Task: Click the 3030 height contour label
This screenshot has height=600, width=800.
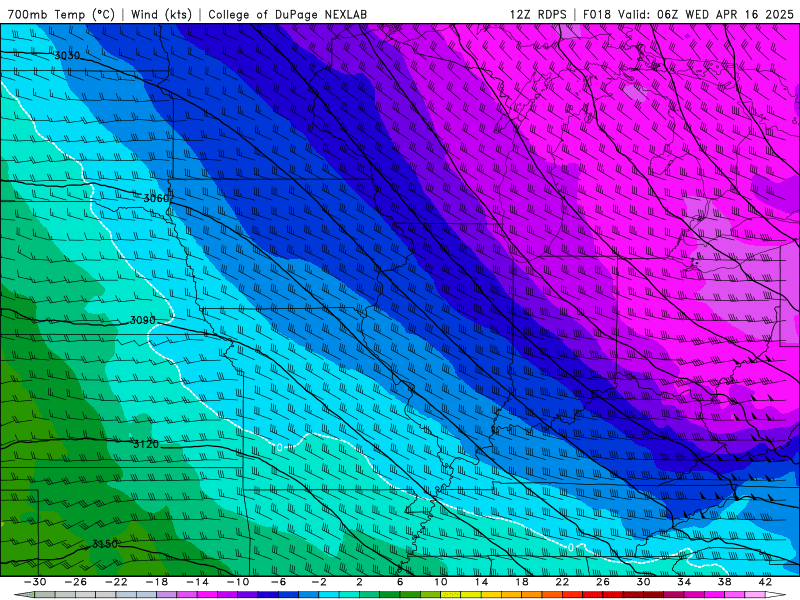Action: [67, 56]
